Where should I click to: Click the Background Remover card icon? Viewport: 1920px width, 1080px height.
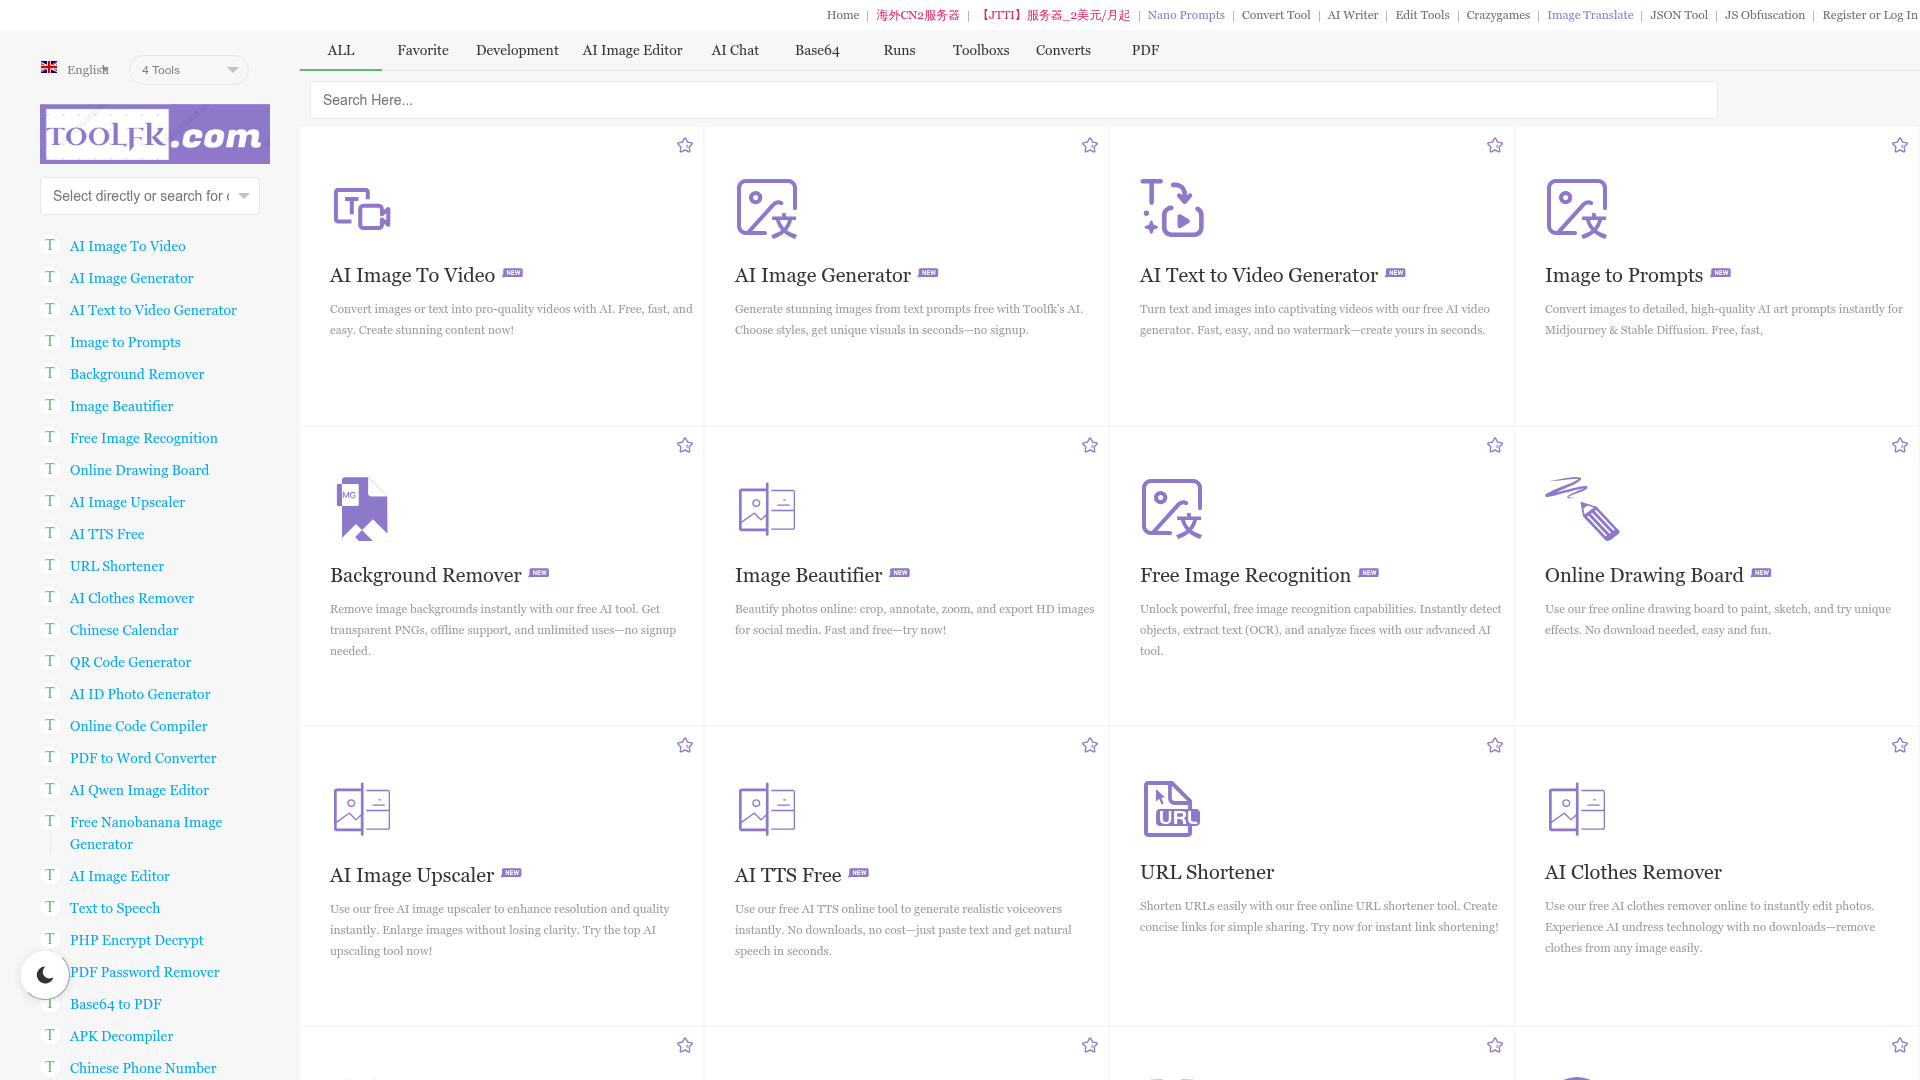362,509
